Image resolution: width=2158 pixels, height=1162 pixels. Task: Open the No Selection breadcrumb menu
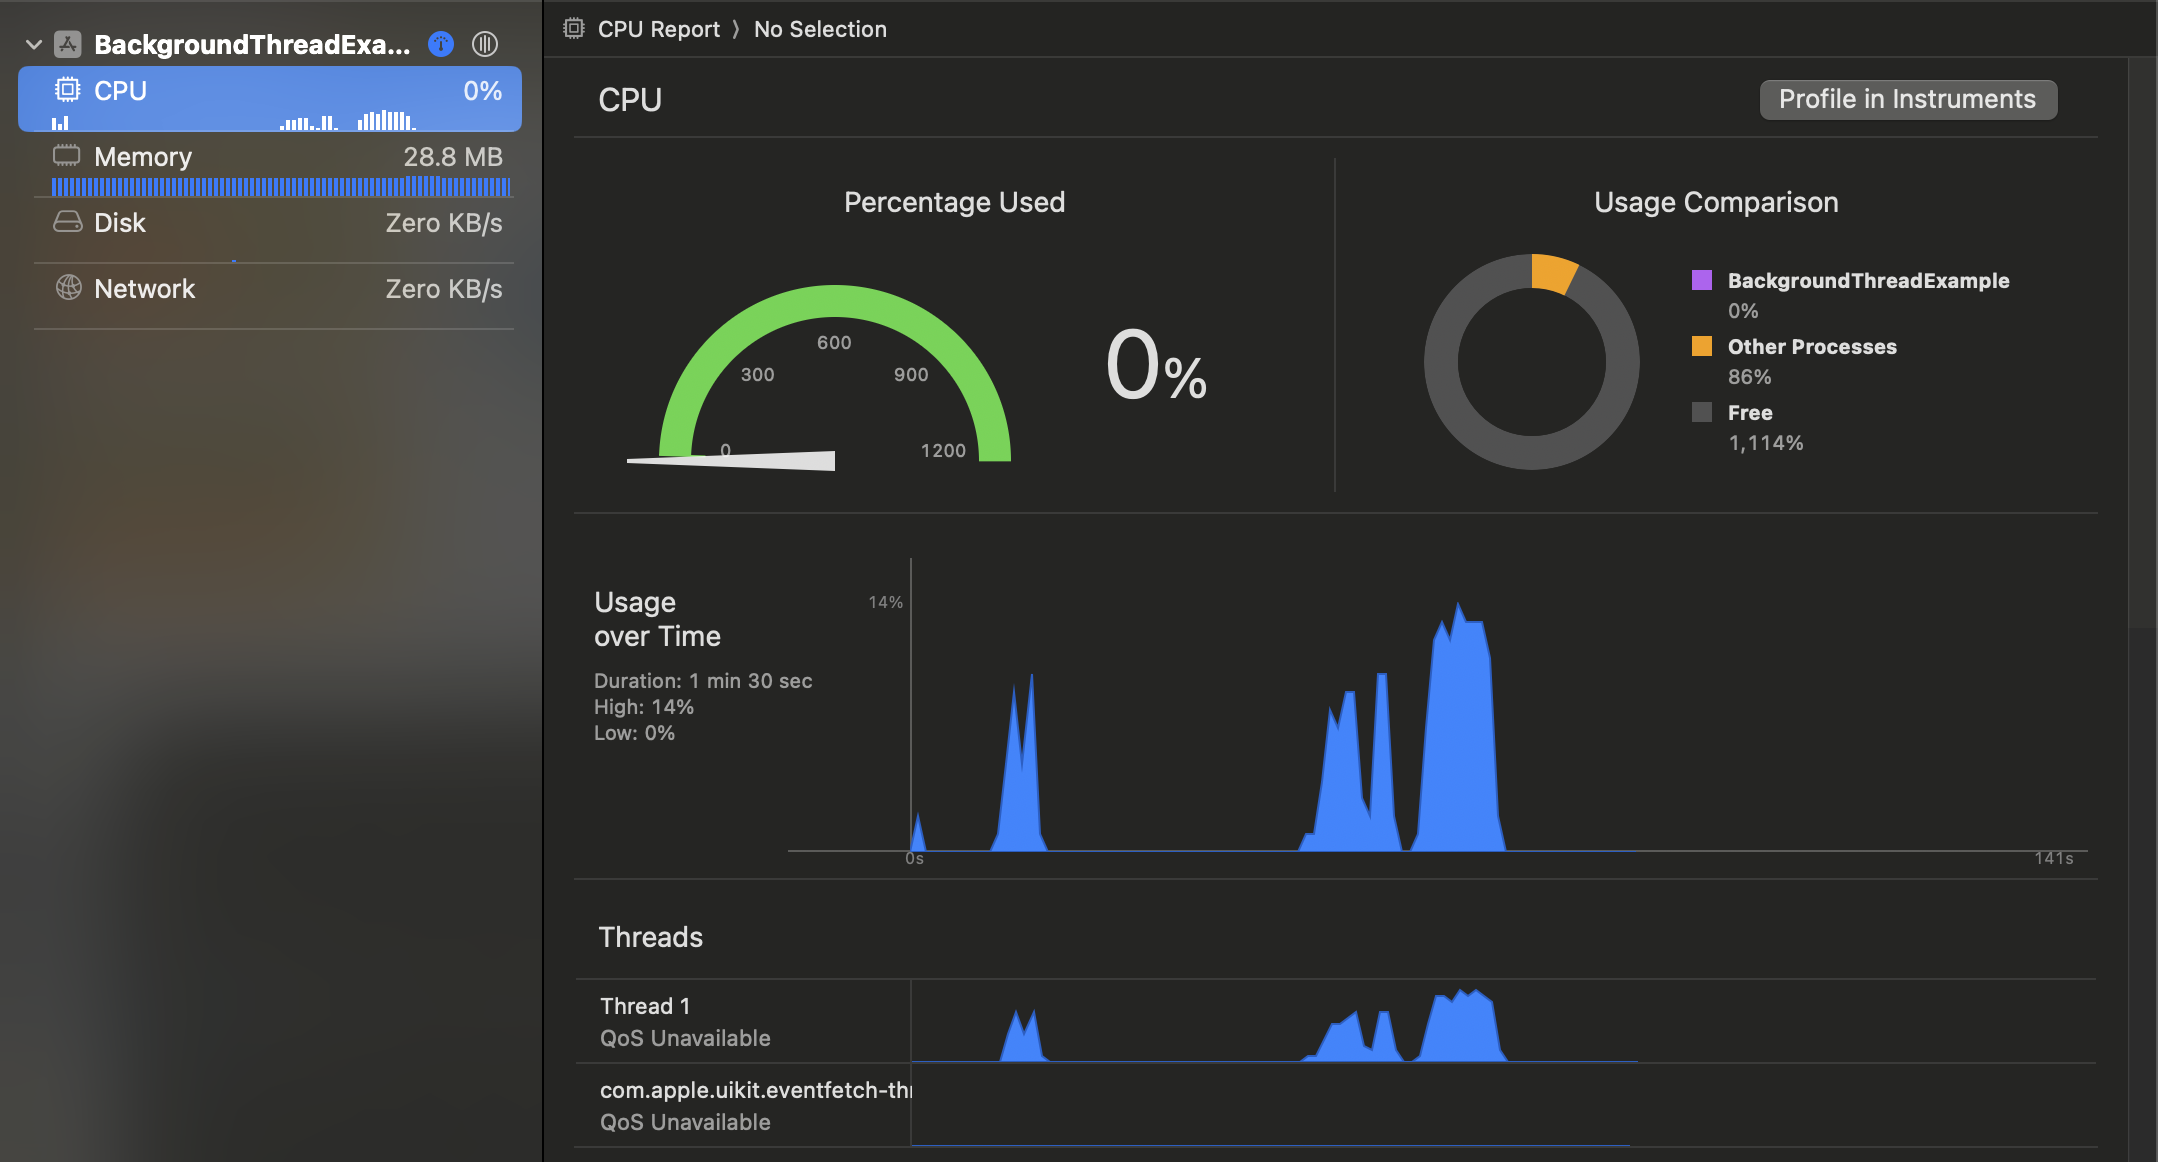(x=820, y=29)
